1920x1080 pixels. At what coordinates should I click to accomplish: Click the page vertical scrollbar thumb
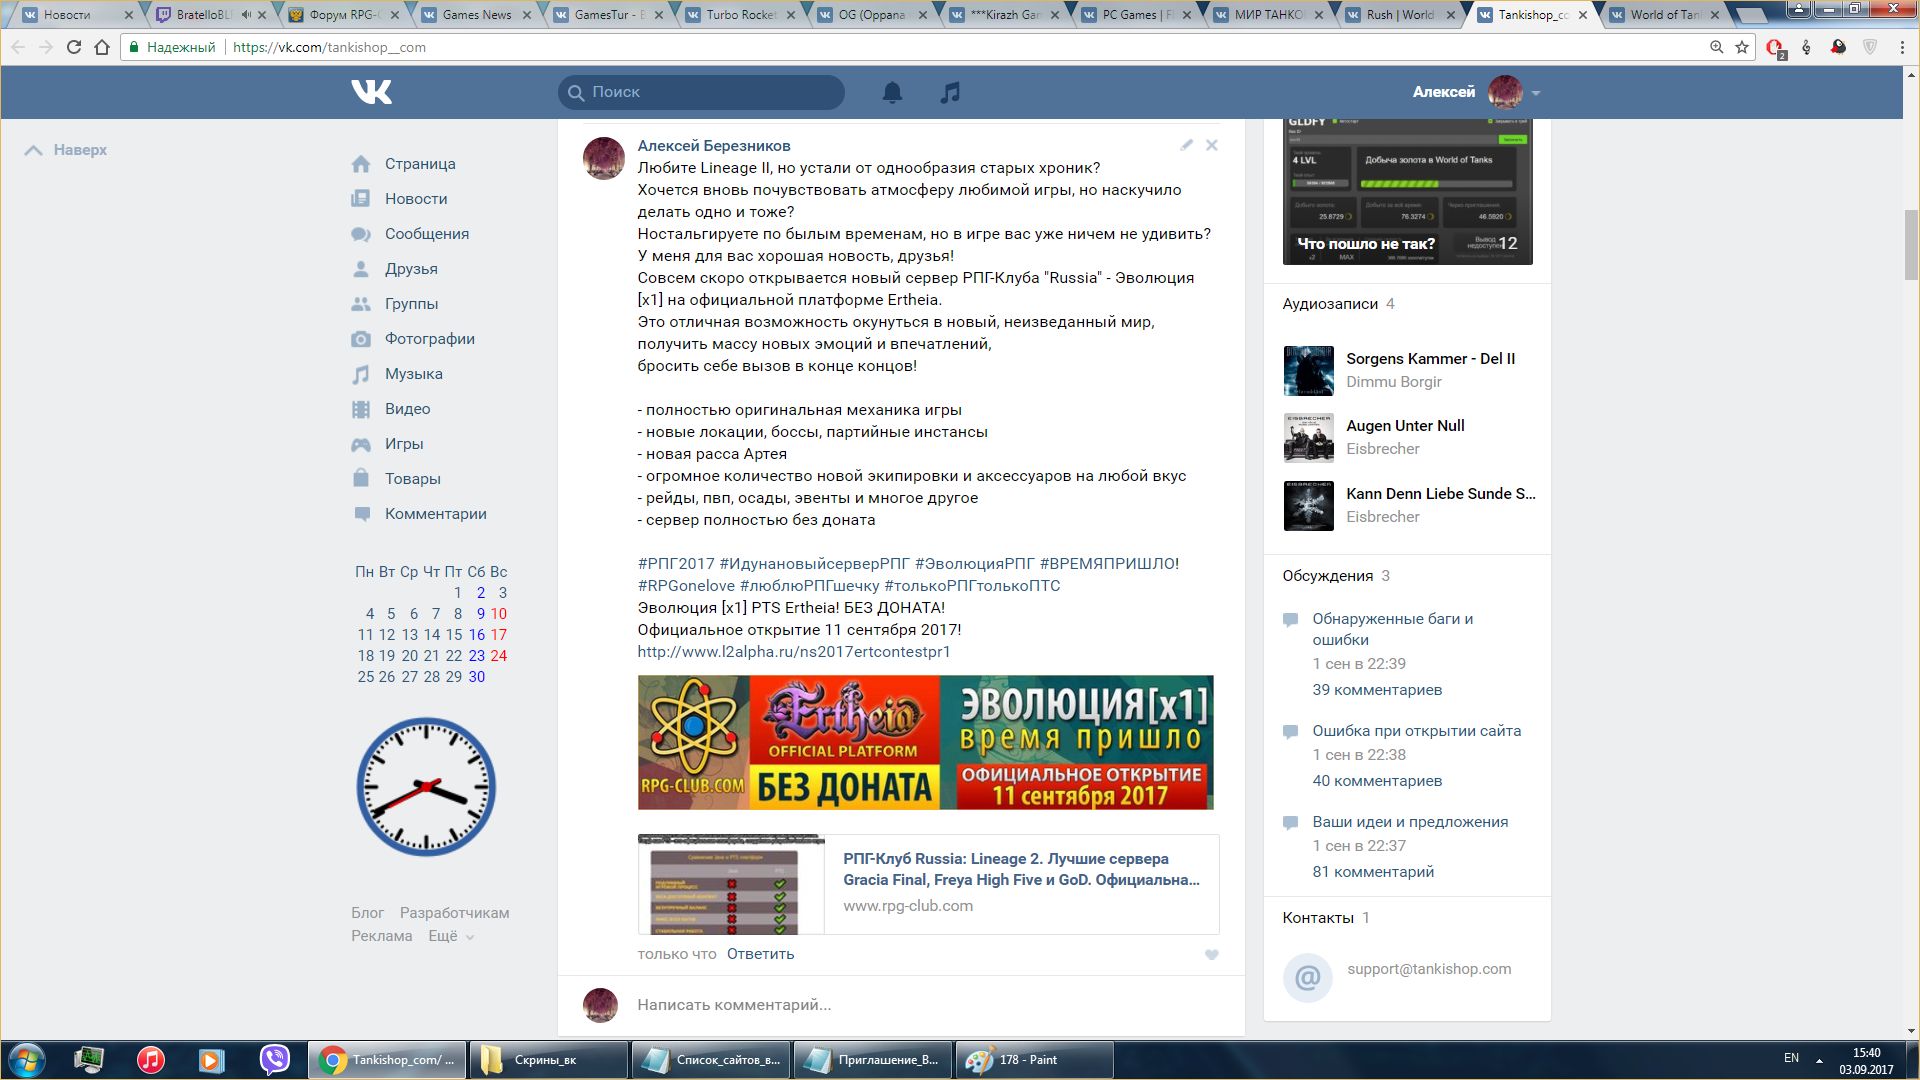1911,245
